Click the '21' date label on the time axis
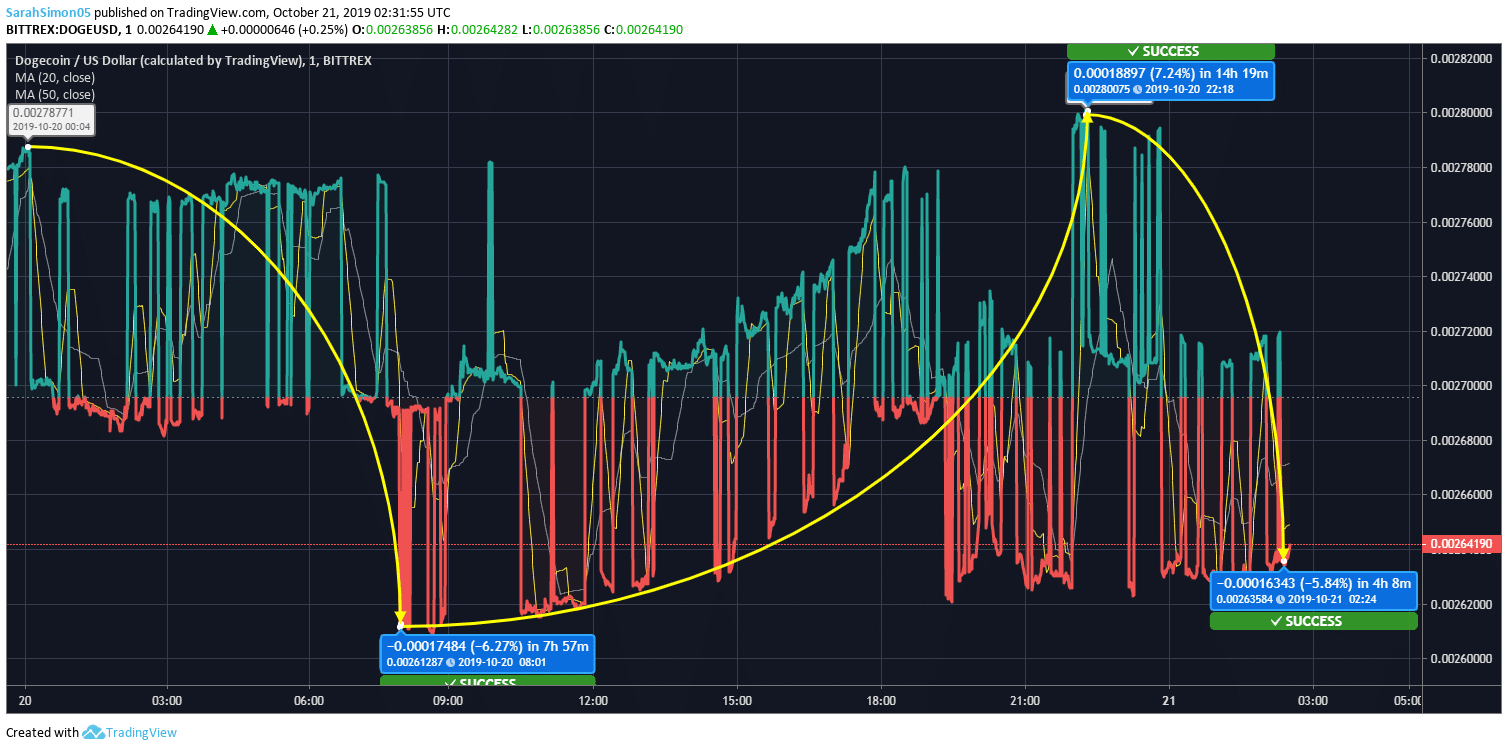Image resolution: width=1508 pixels, height=750 pixels. click(x=1169, y=701)
